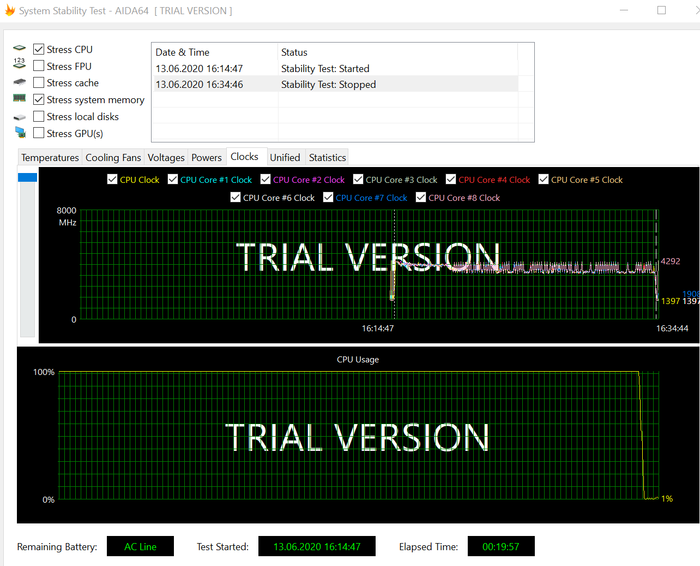
Task: Switch to the Voltages tab
Action: 166,158
